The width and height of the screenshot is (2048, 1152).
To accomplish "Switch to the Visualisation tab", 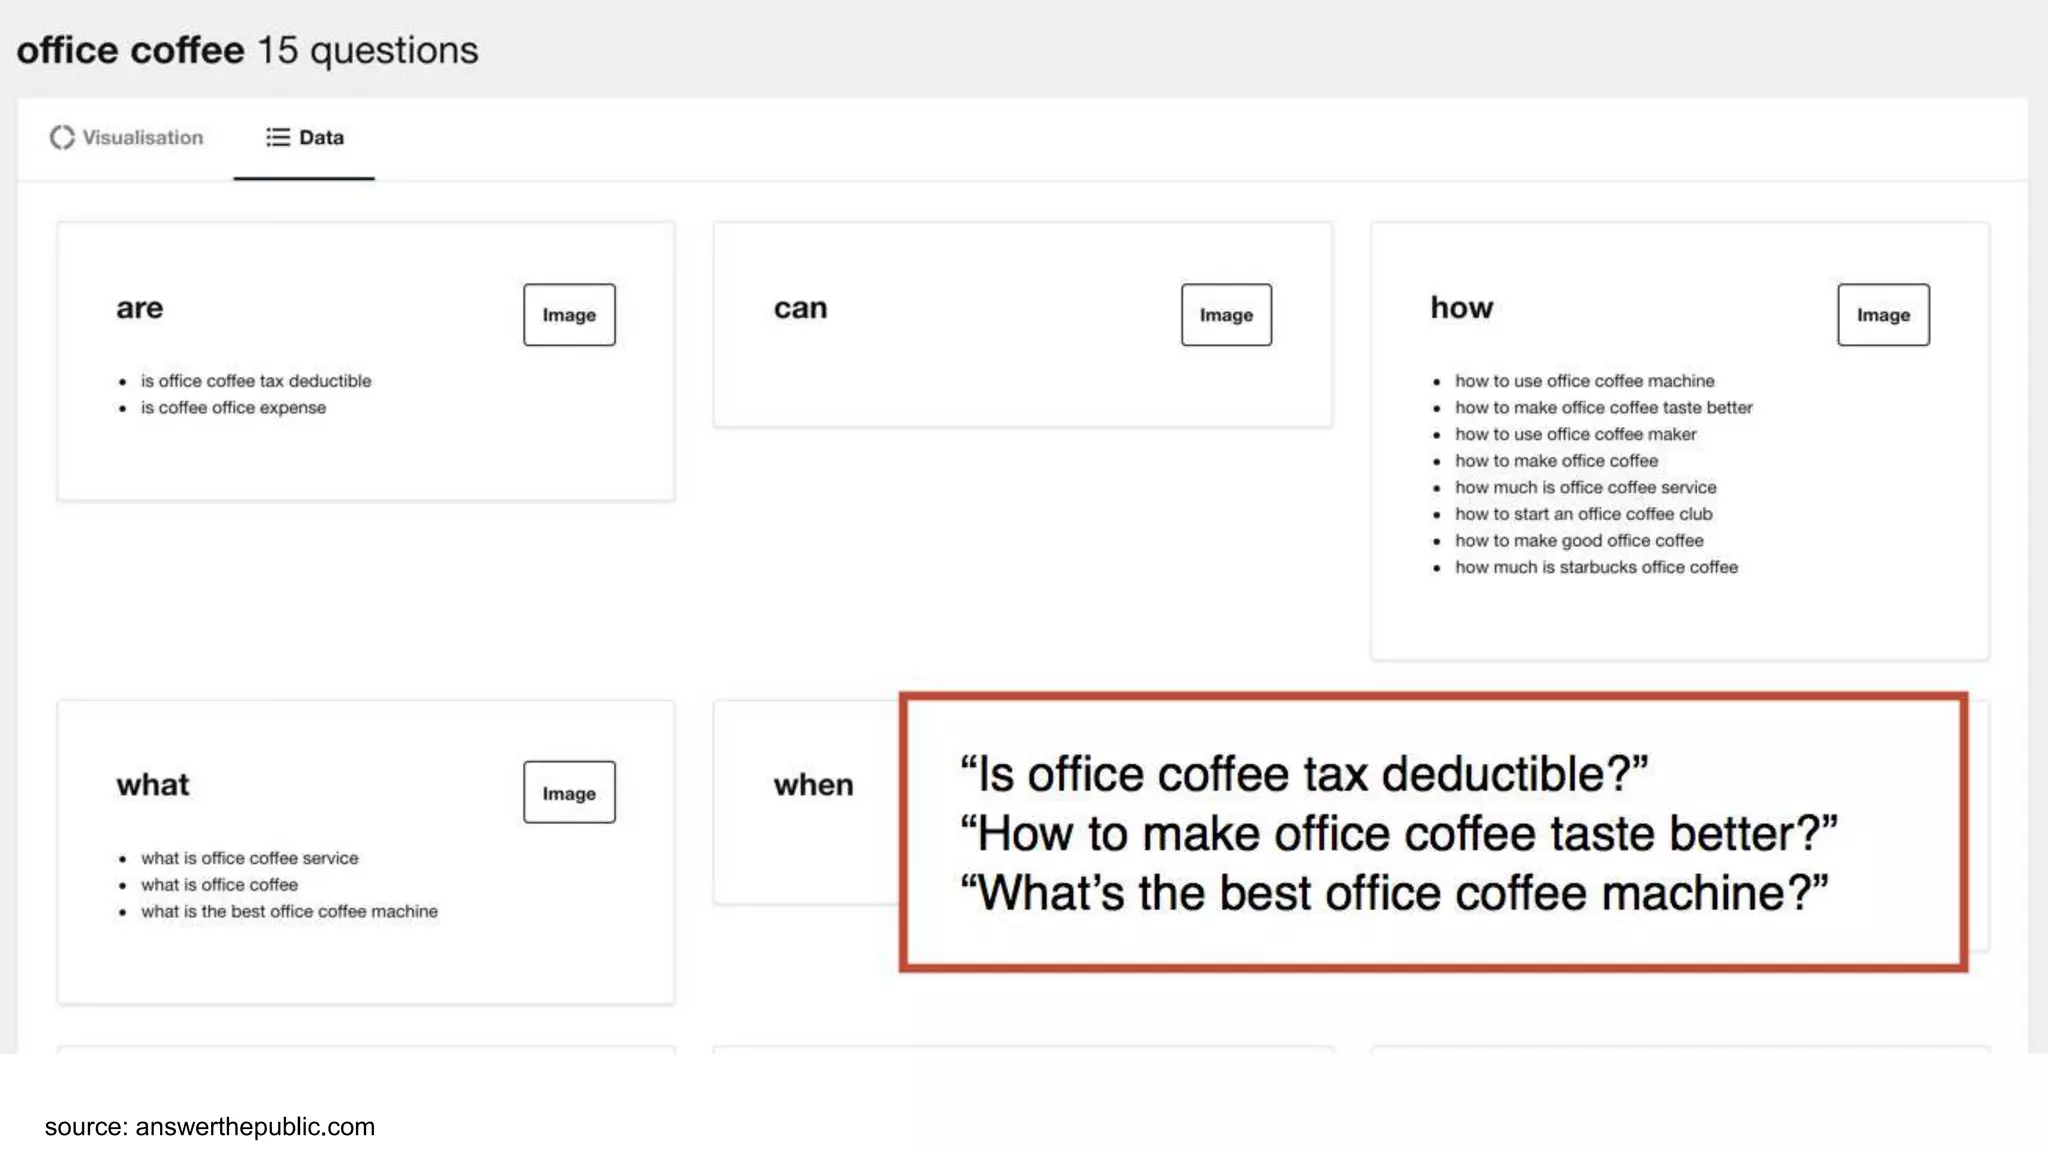I will [127, 138].
